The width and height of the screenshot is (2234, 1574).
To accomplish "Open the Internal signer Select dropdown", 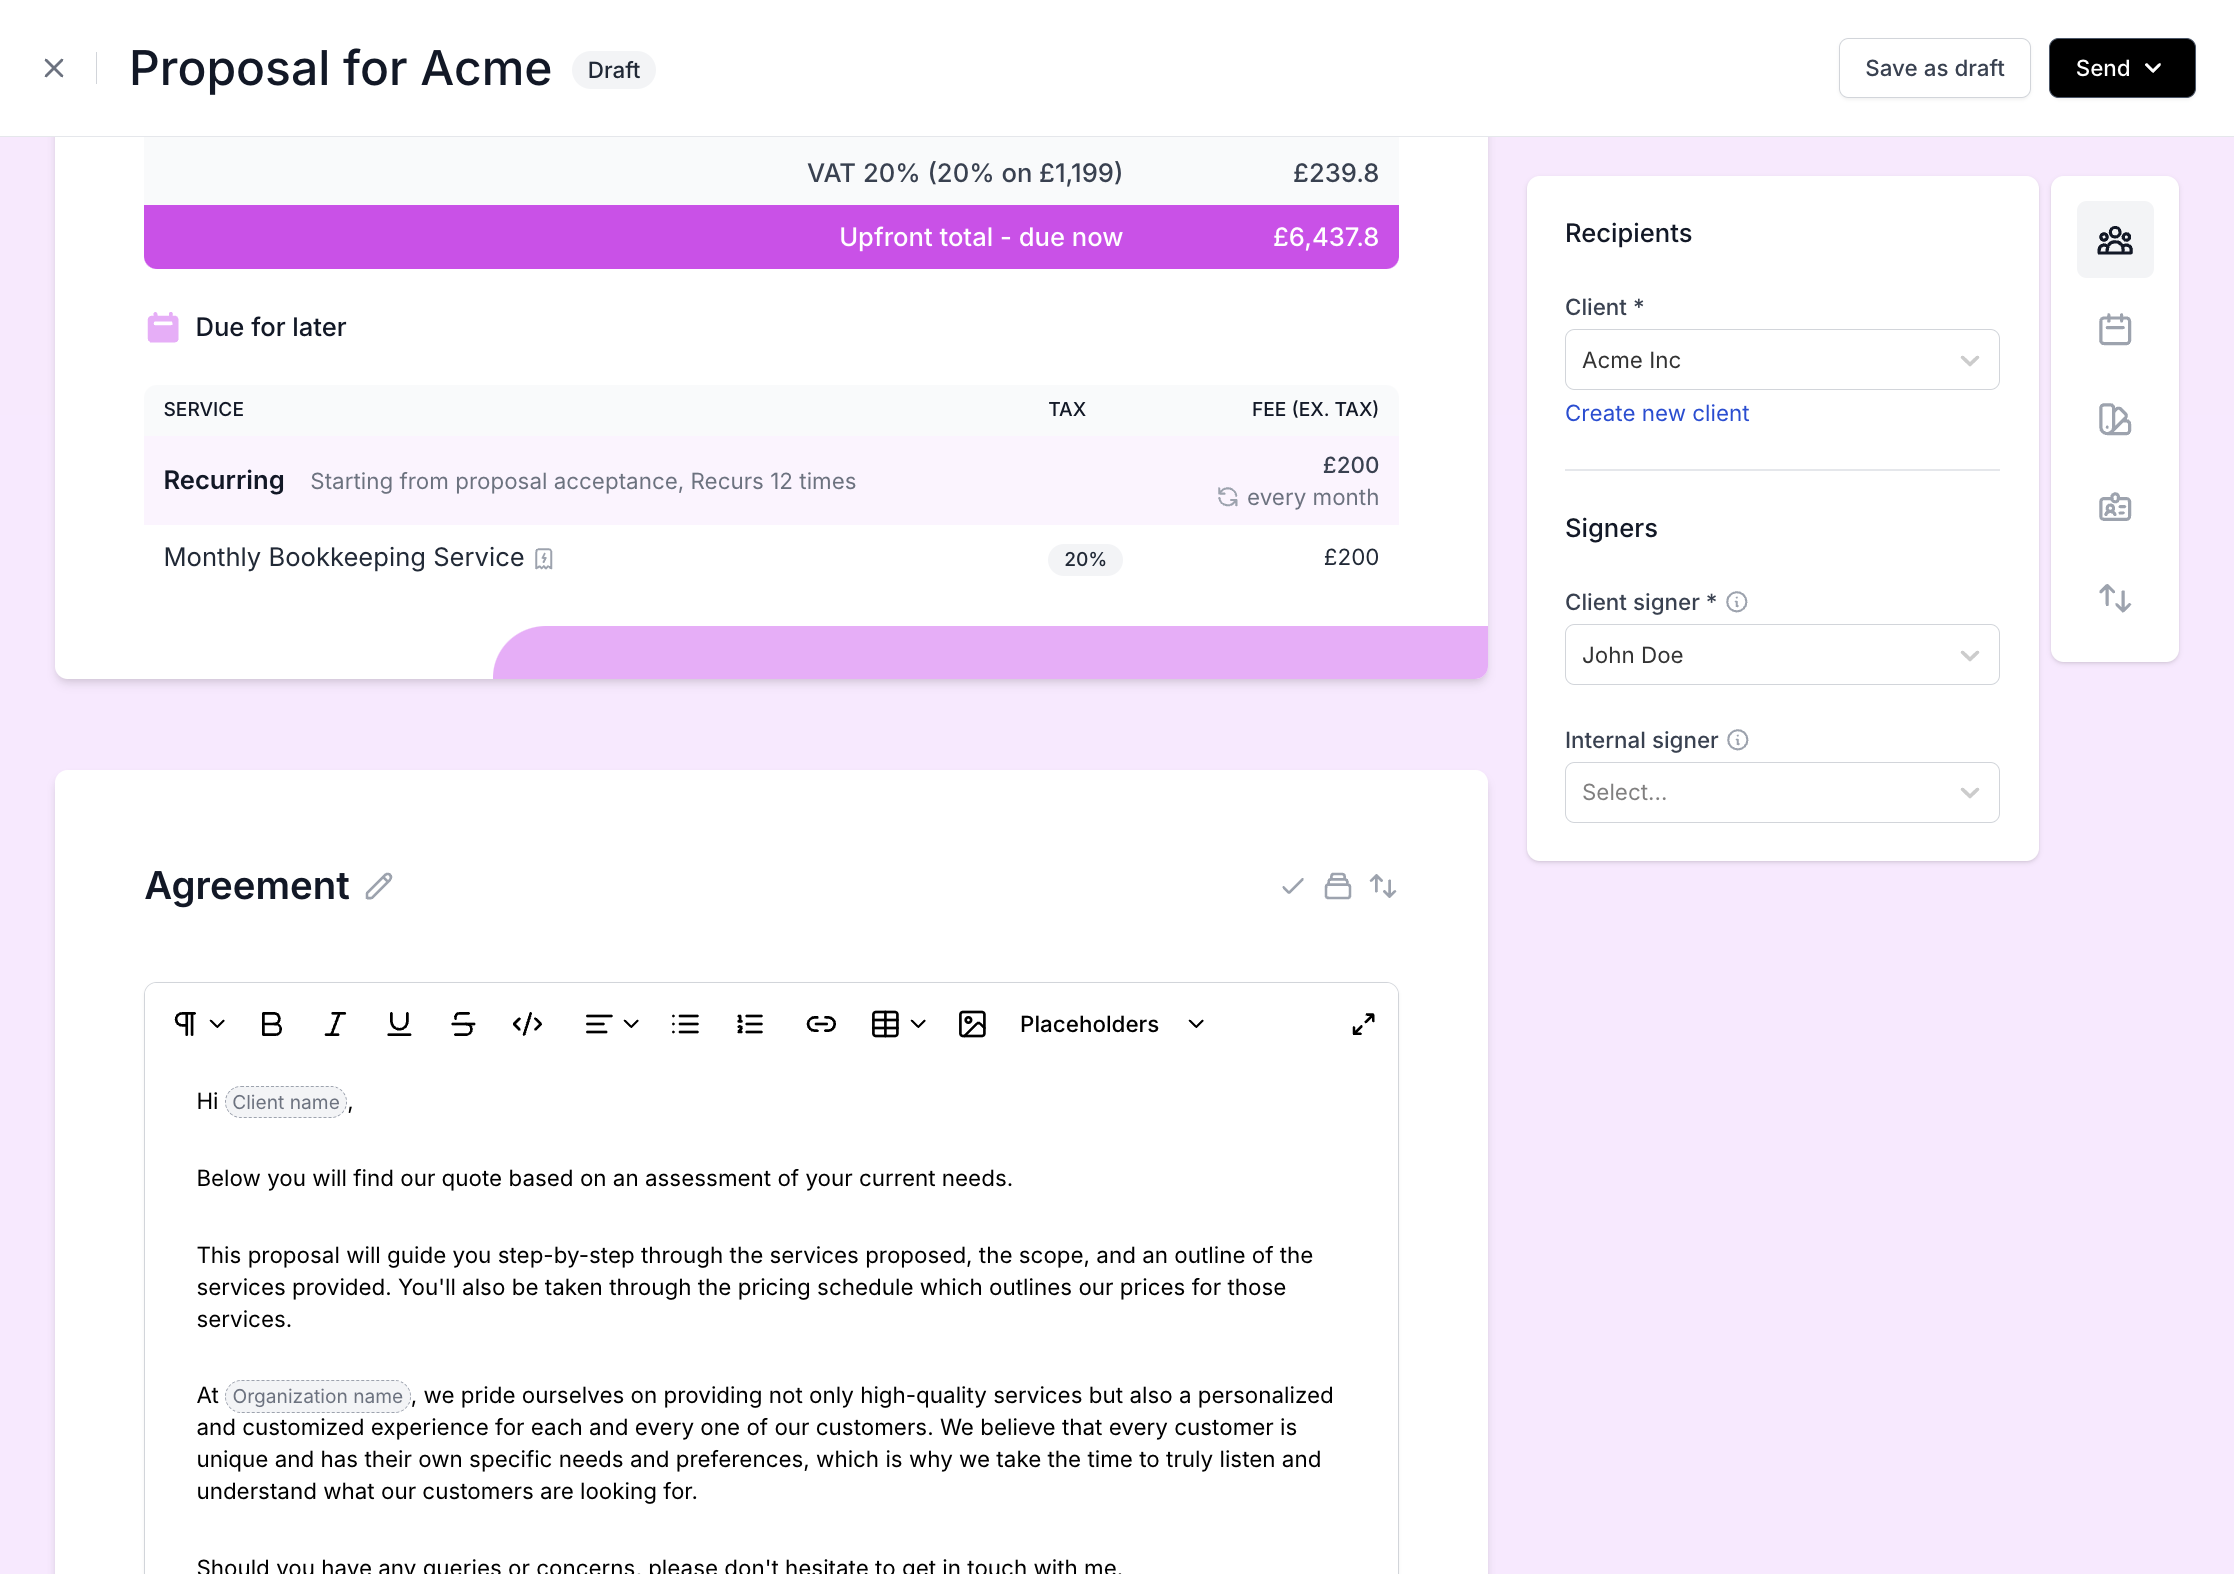I will point(1781,792).
